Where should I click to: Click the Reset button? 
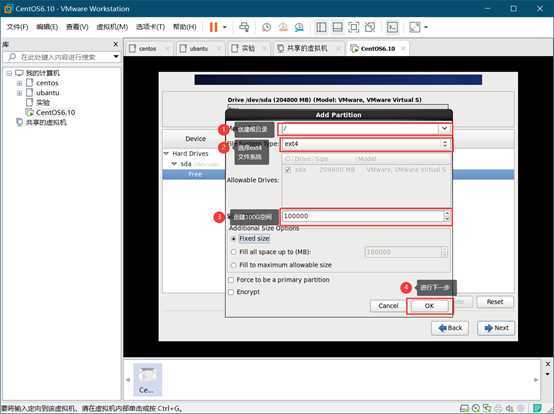[x=495, y=302]
